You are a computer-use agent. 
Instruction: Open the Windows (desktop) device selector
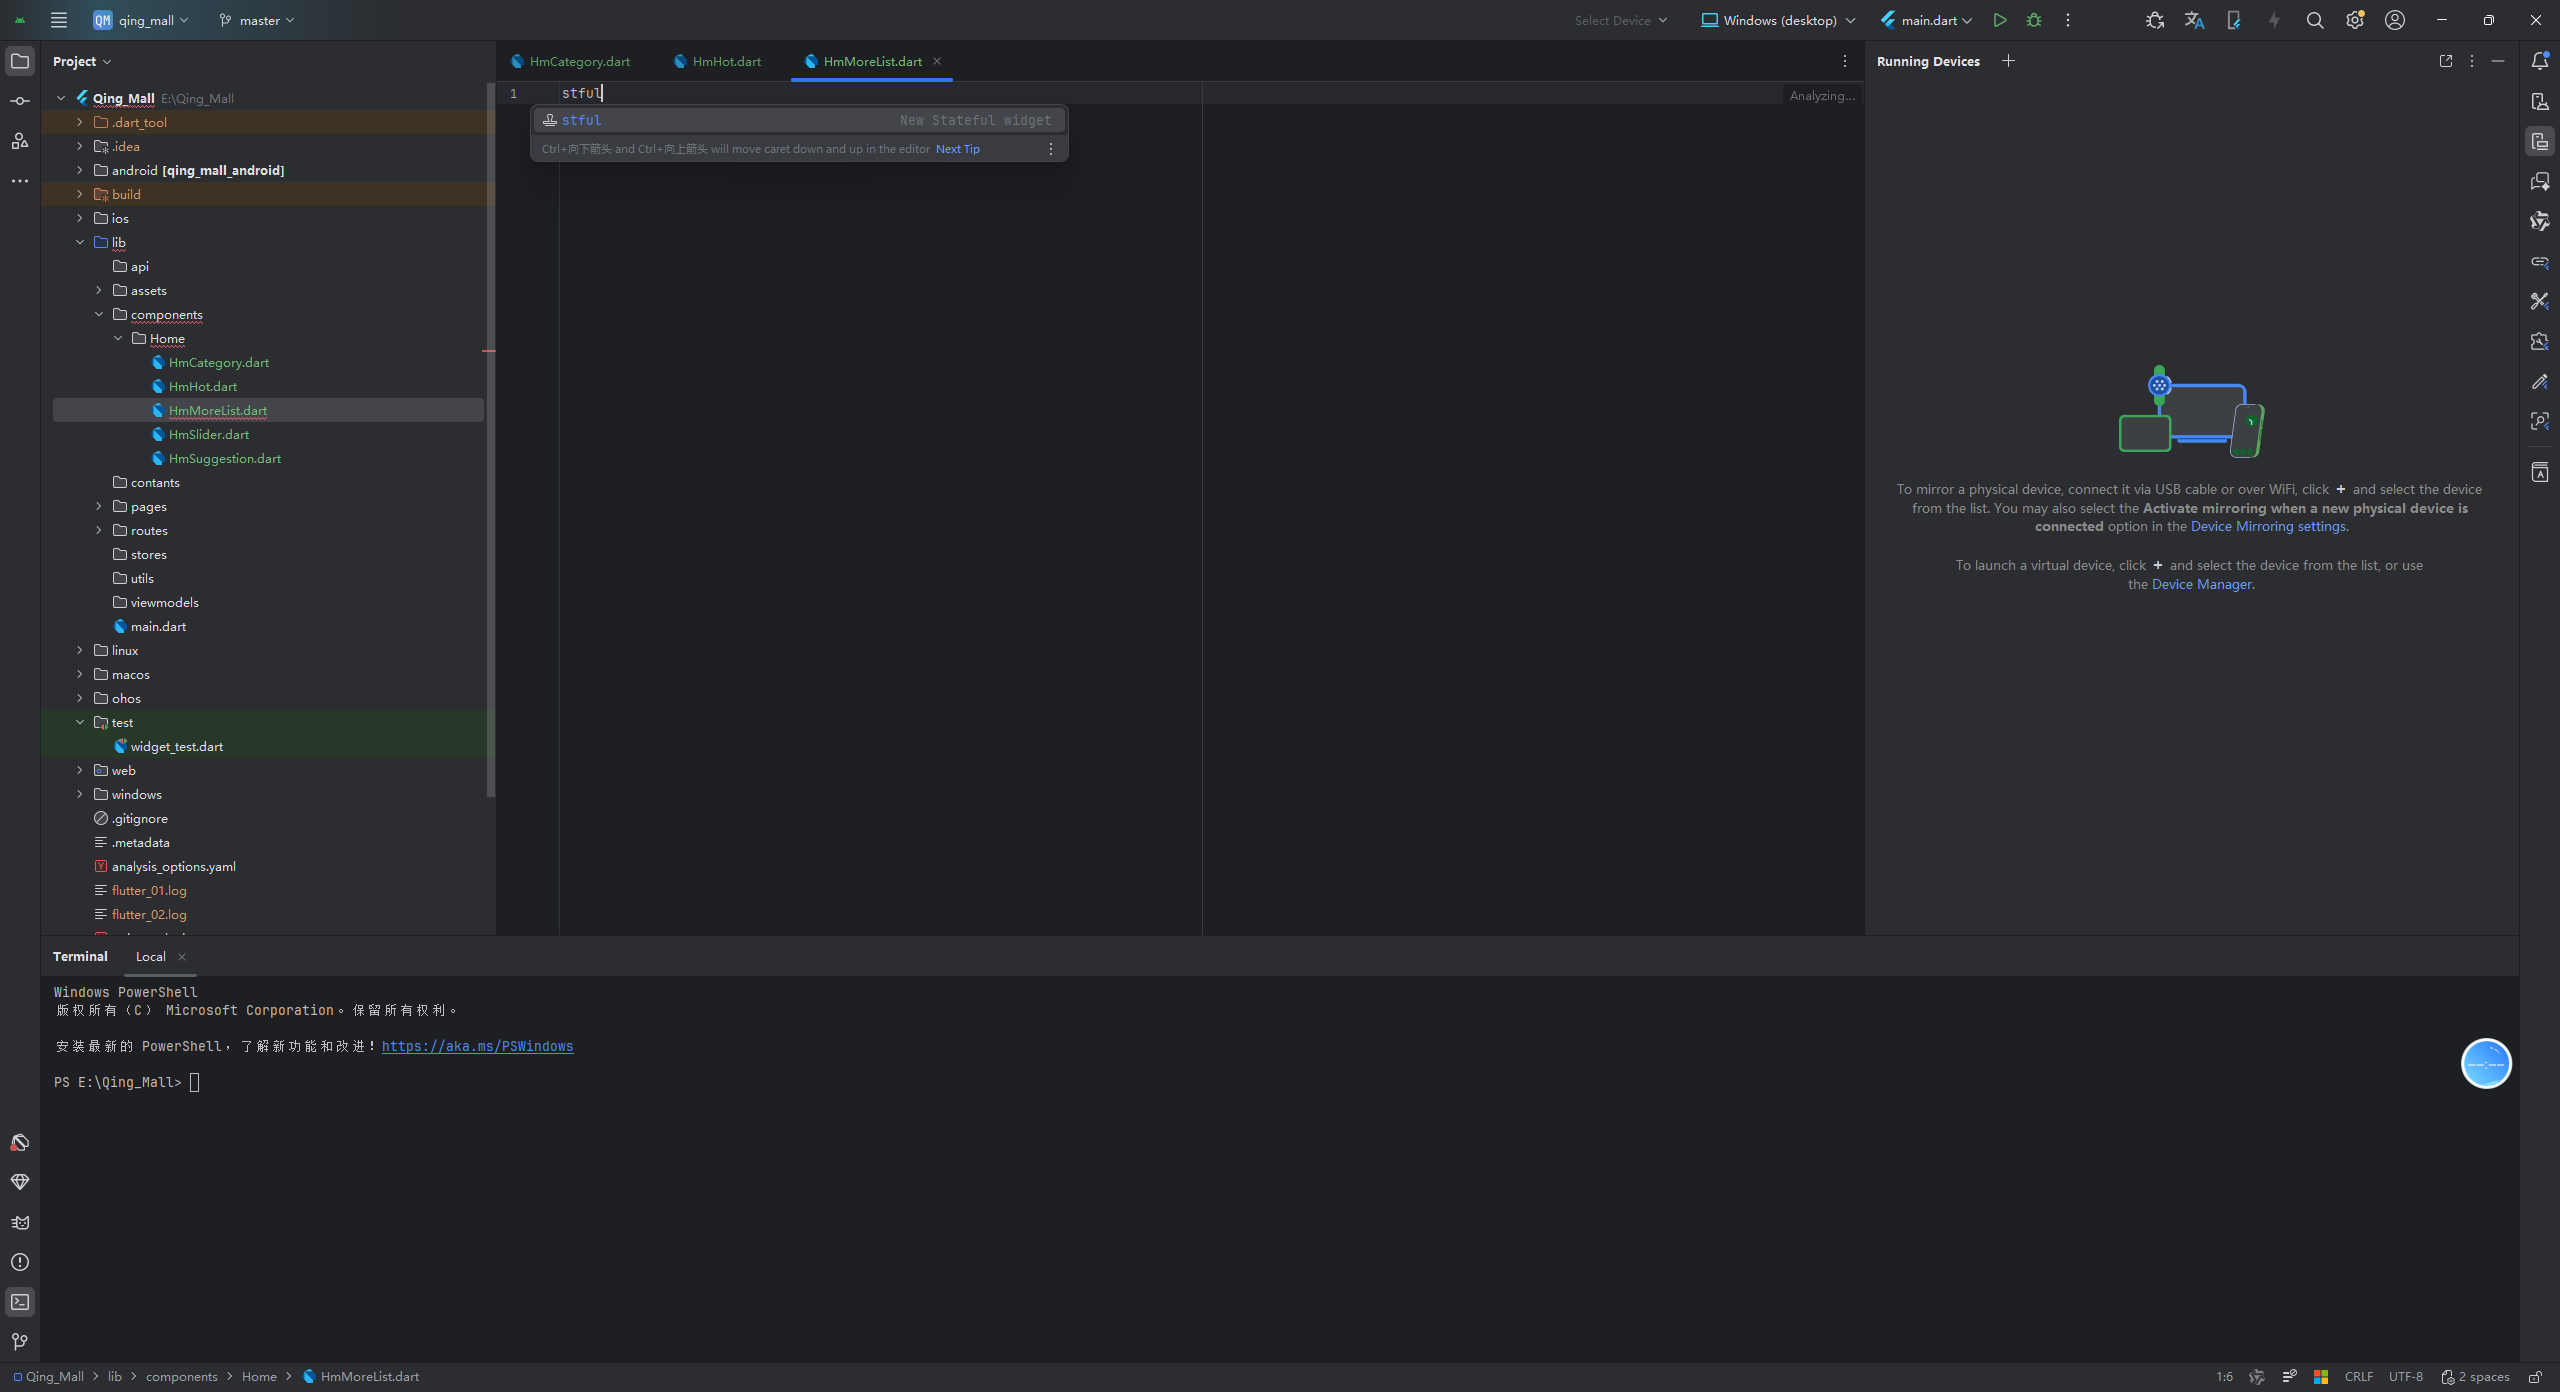pyautogui.click(x=1778, y=20)
